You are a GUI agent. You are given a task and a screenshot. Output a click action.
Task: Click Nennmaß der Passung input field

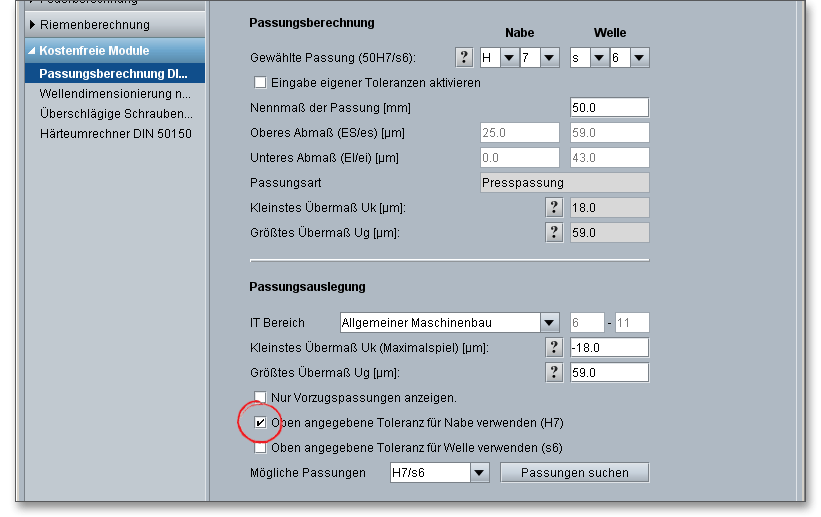click(609, 107)
